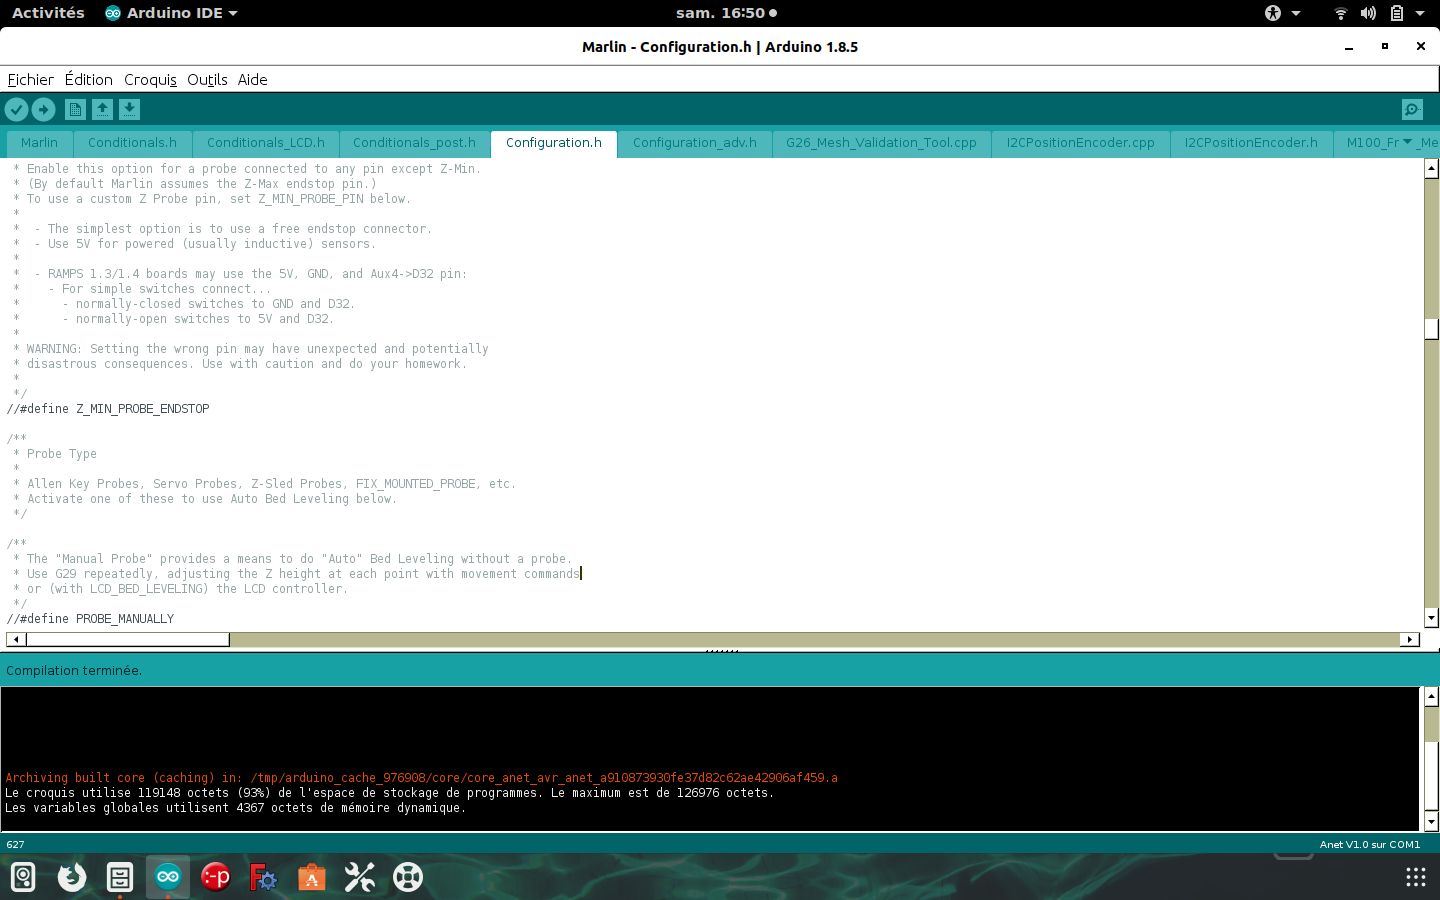
Task: Open the Outils menu
Action: point(207,80)
